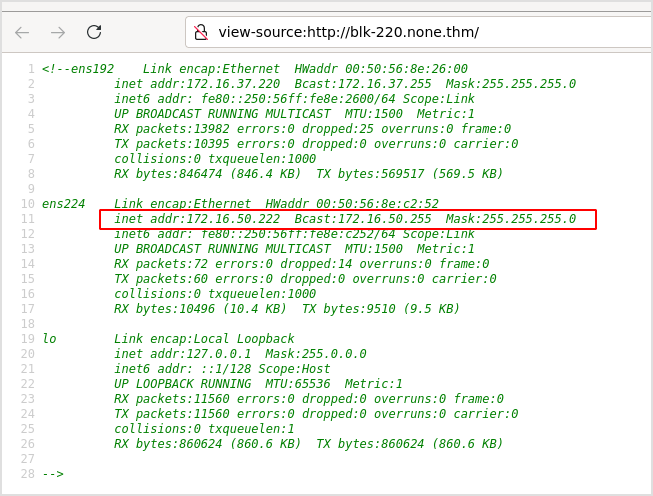Click the ens224 interface name
The width and height of the screenshot is (653, 496).
tap(63, 204)
